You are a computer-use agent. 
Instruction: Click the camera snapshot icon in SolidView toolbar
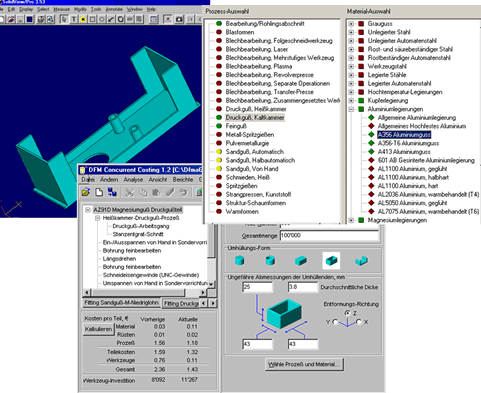180,19
